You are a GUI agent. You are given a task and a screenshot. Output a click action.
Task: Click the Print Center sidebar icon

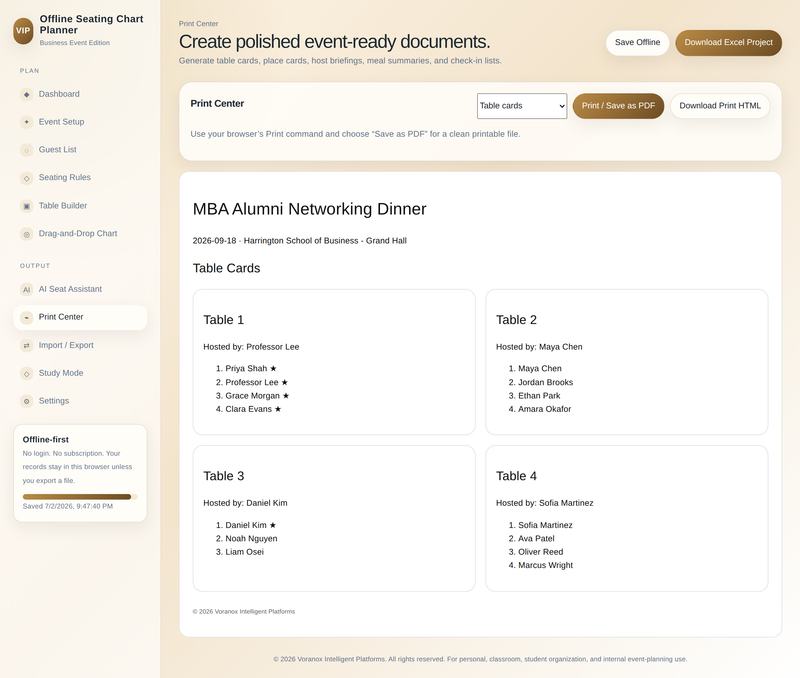click(27, 317)
